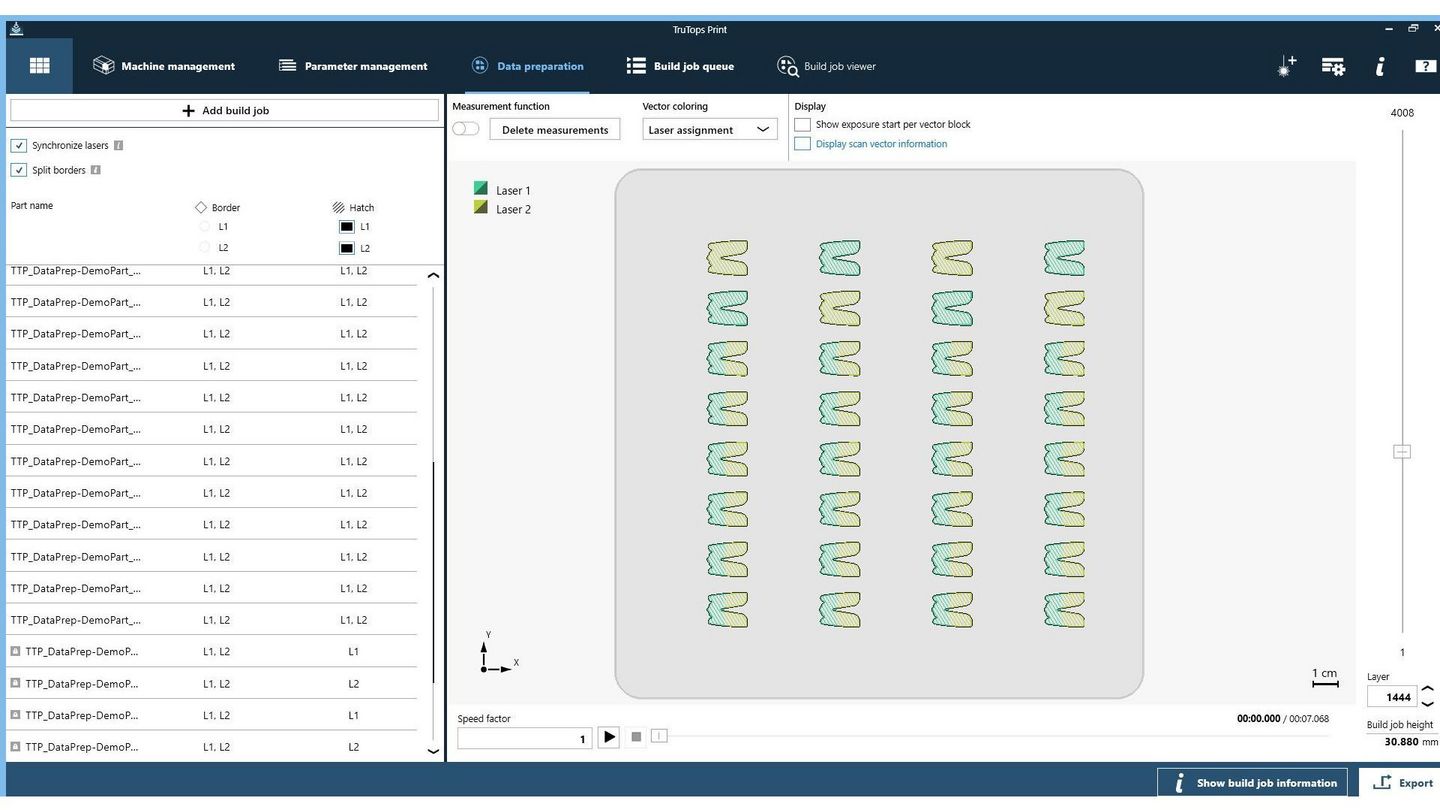Open the Build job queue tab
This screenshot has height=810, width=1440.
tap(680, 66)
